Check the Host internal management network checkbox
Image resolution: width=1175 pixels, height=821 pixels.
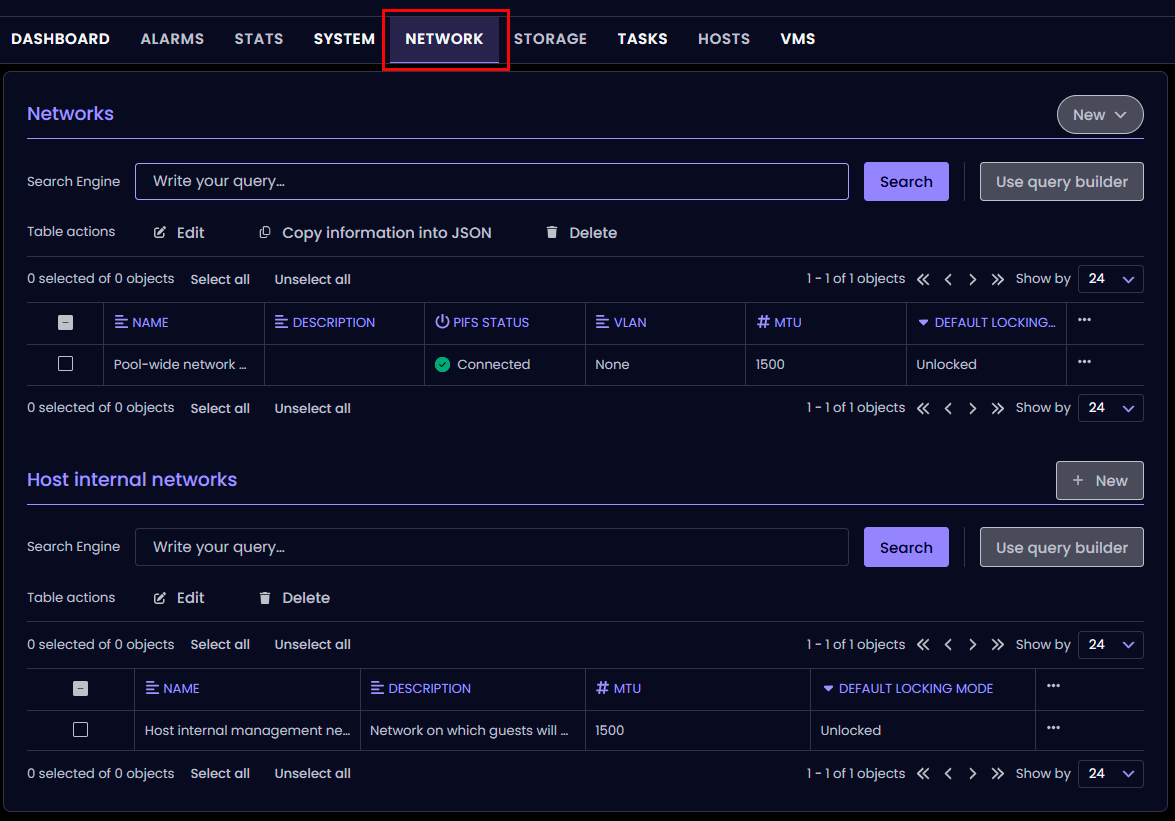coord(81,730)
